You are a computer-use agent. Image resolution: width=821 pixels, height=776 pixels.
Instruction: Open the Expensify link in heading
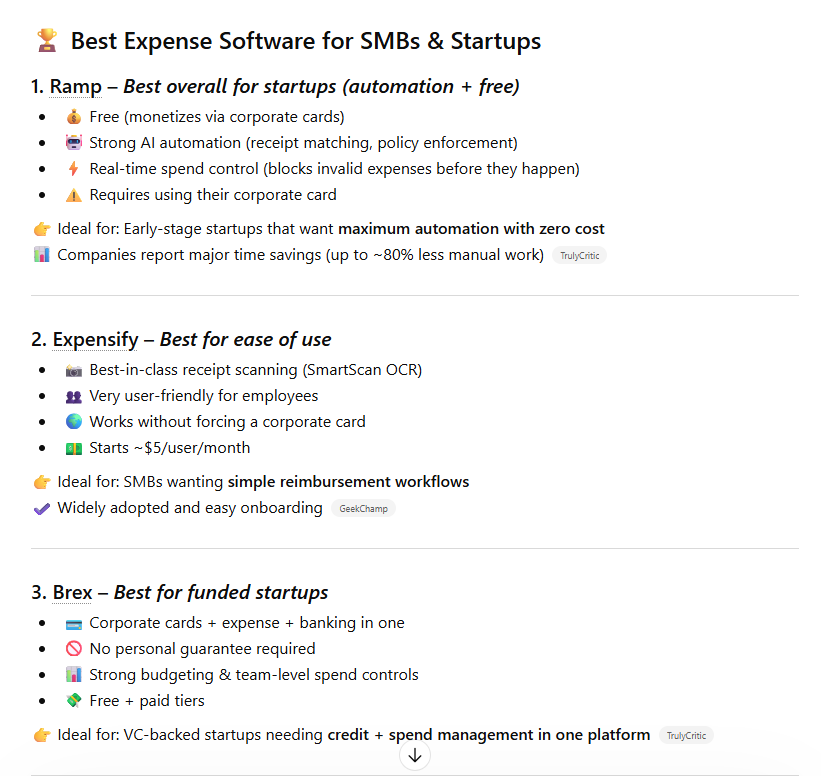pyautogui.click(x=94, y=339)
